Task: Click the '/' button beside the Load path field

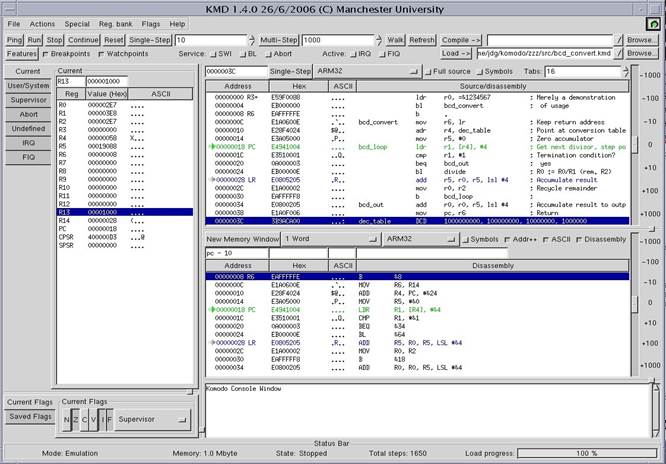Action: coord(619,54)
